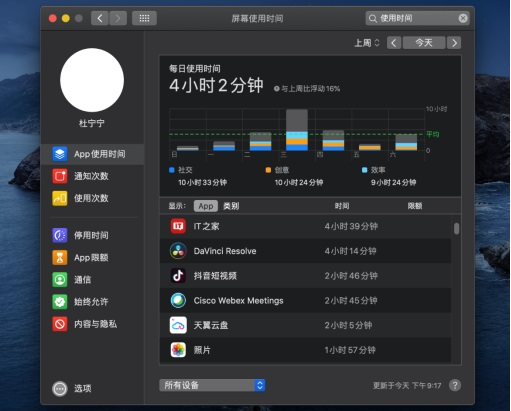Show all preferences grid
511x411 pixels.
(144, 18)
